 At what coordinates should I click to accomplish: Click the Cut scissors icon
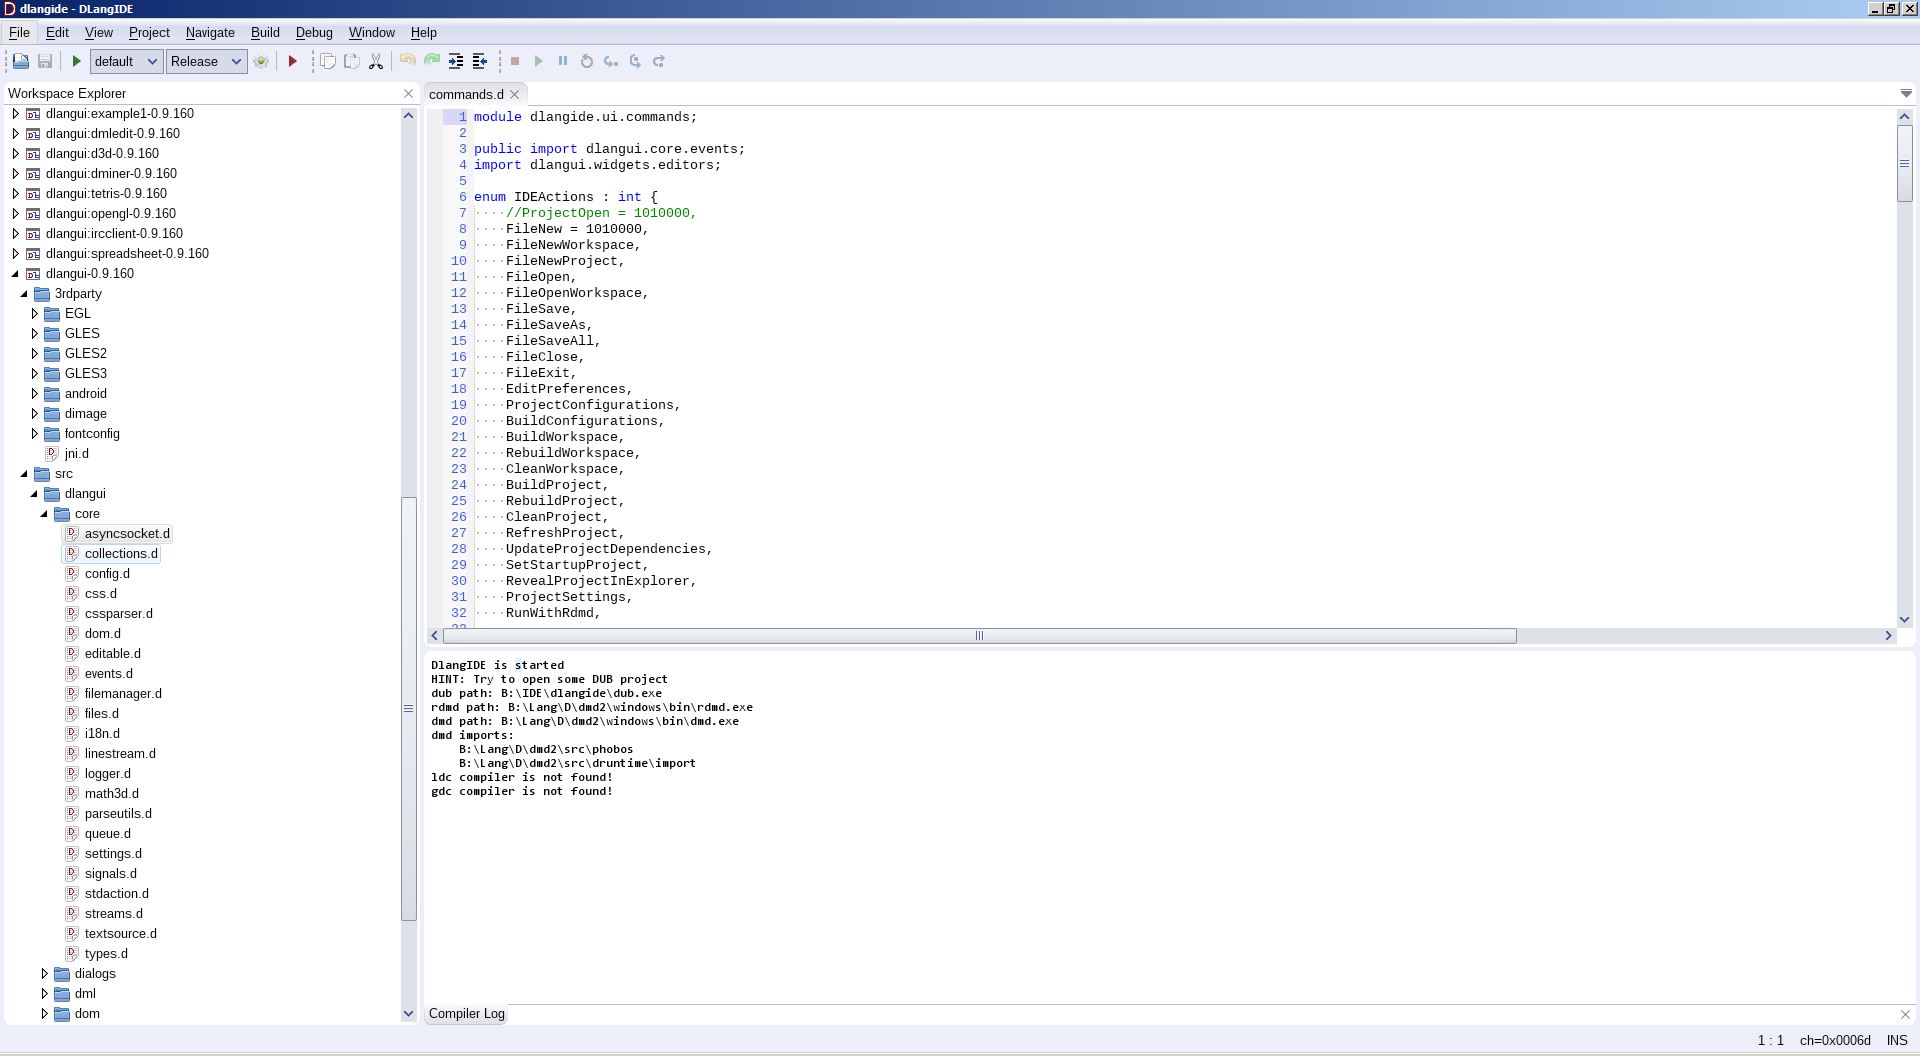pos(376,61)
